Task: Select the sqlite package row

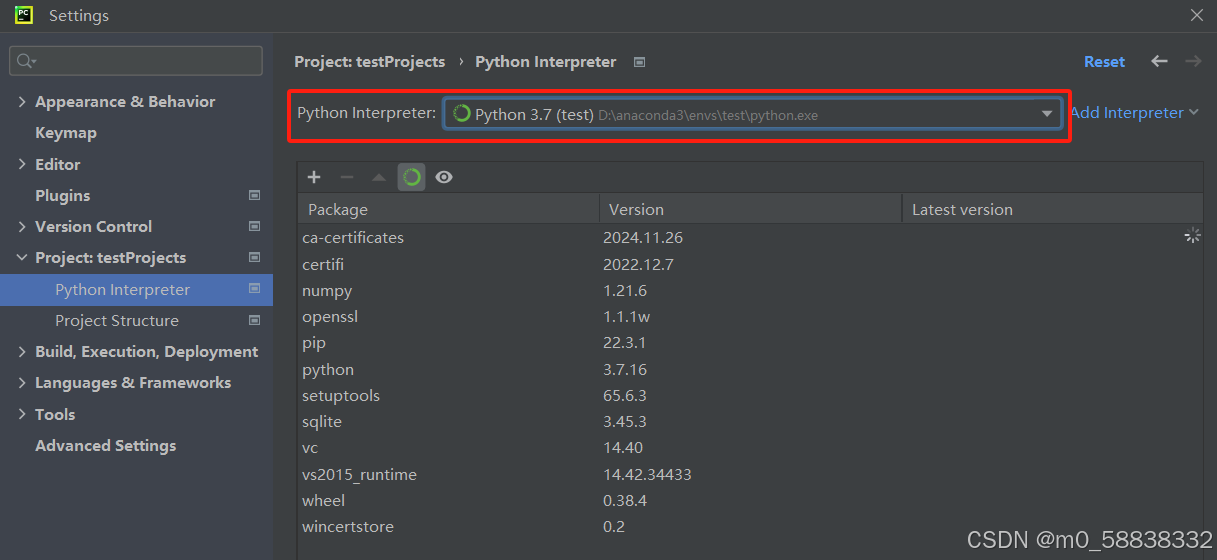Action: (x=750, y=421)
